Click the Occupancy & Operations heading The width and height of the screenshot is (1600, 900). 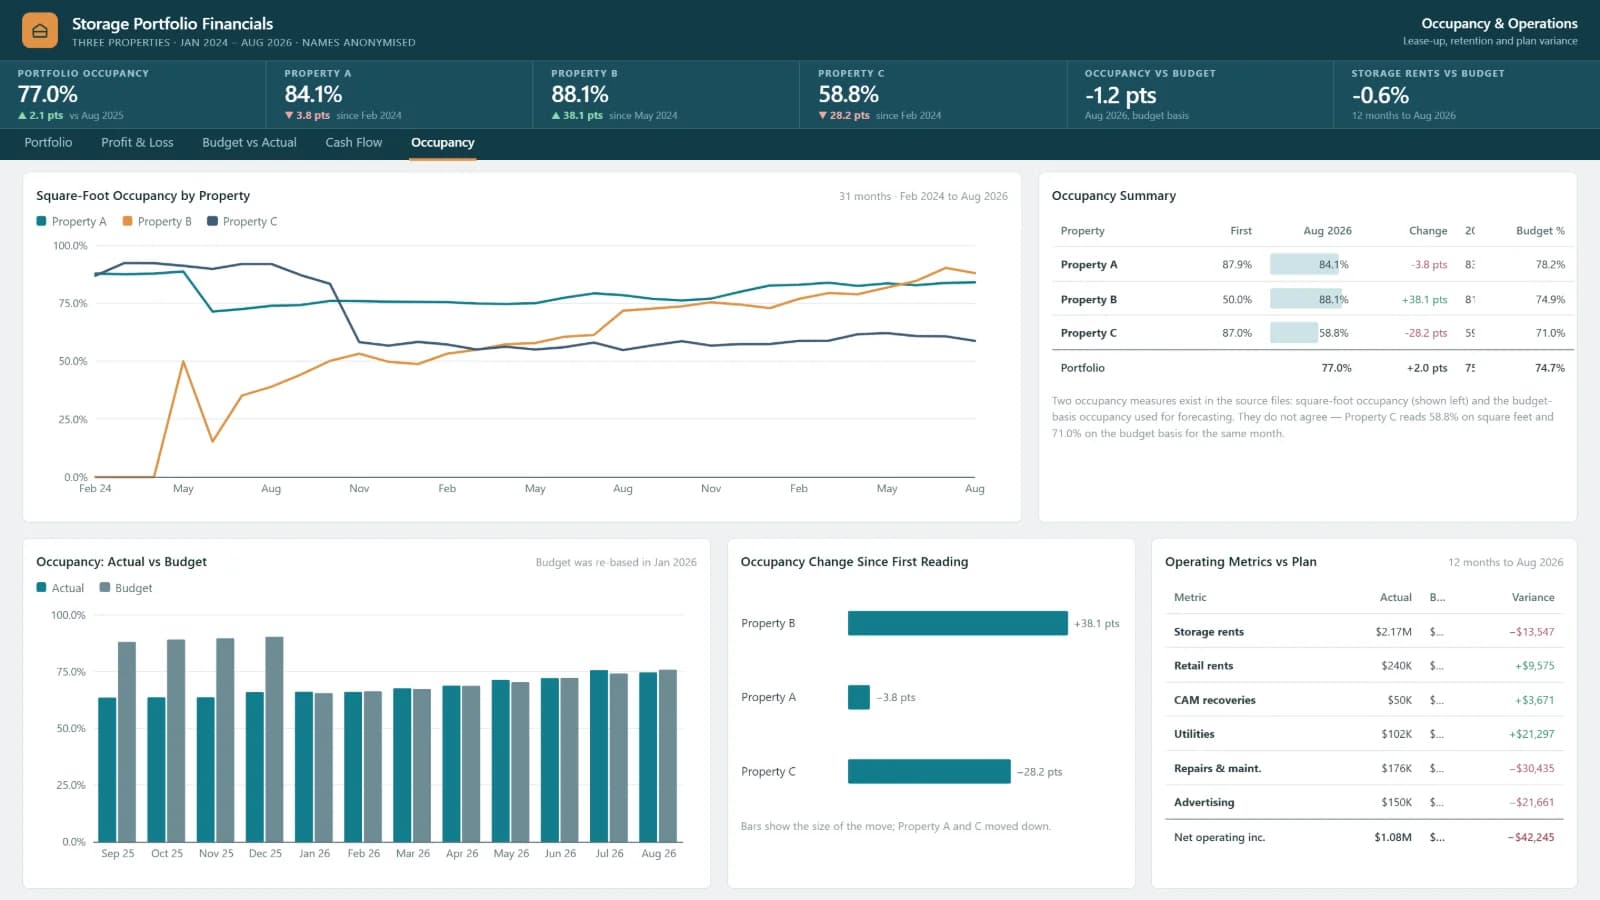pos(1499,23)
